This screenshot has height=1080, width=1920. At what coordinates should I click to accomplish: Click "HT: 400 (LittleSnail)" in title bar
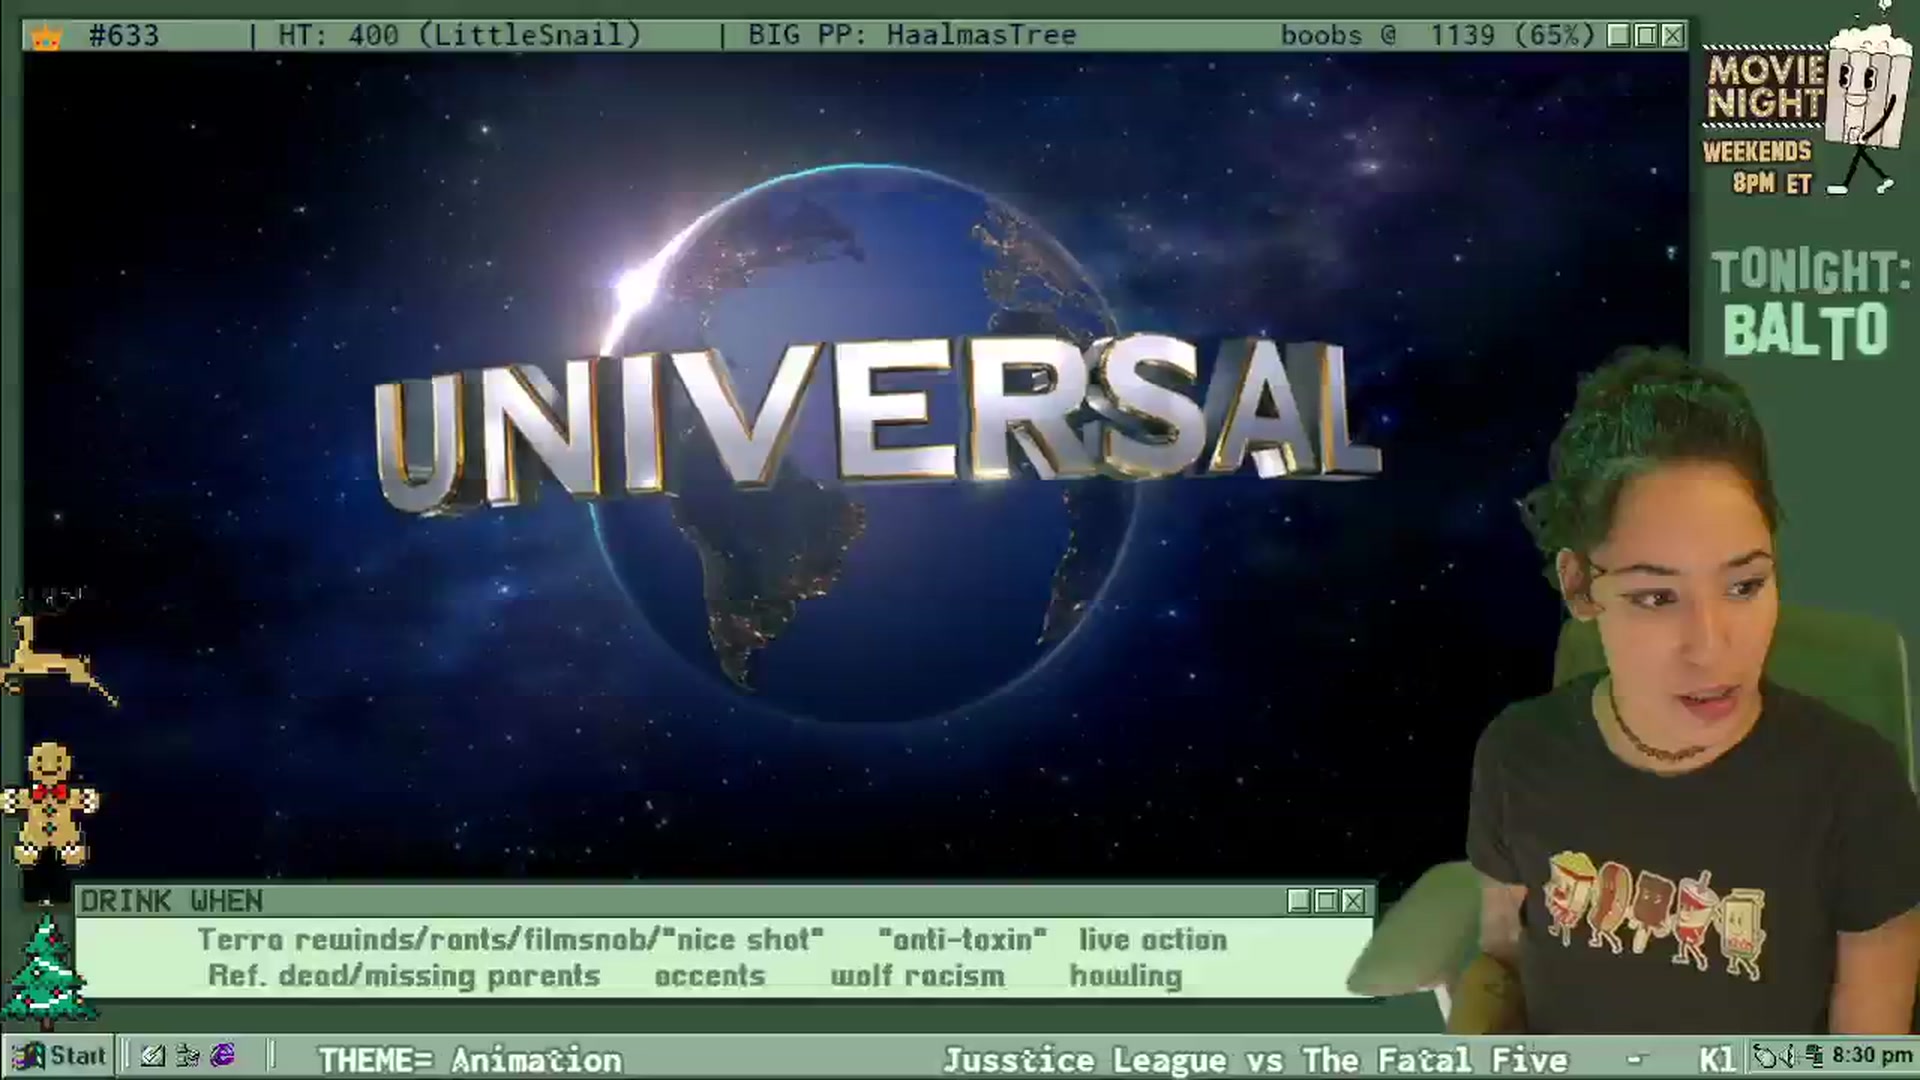pos(459,36)
